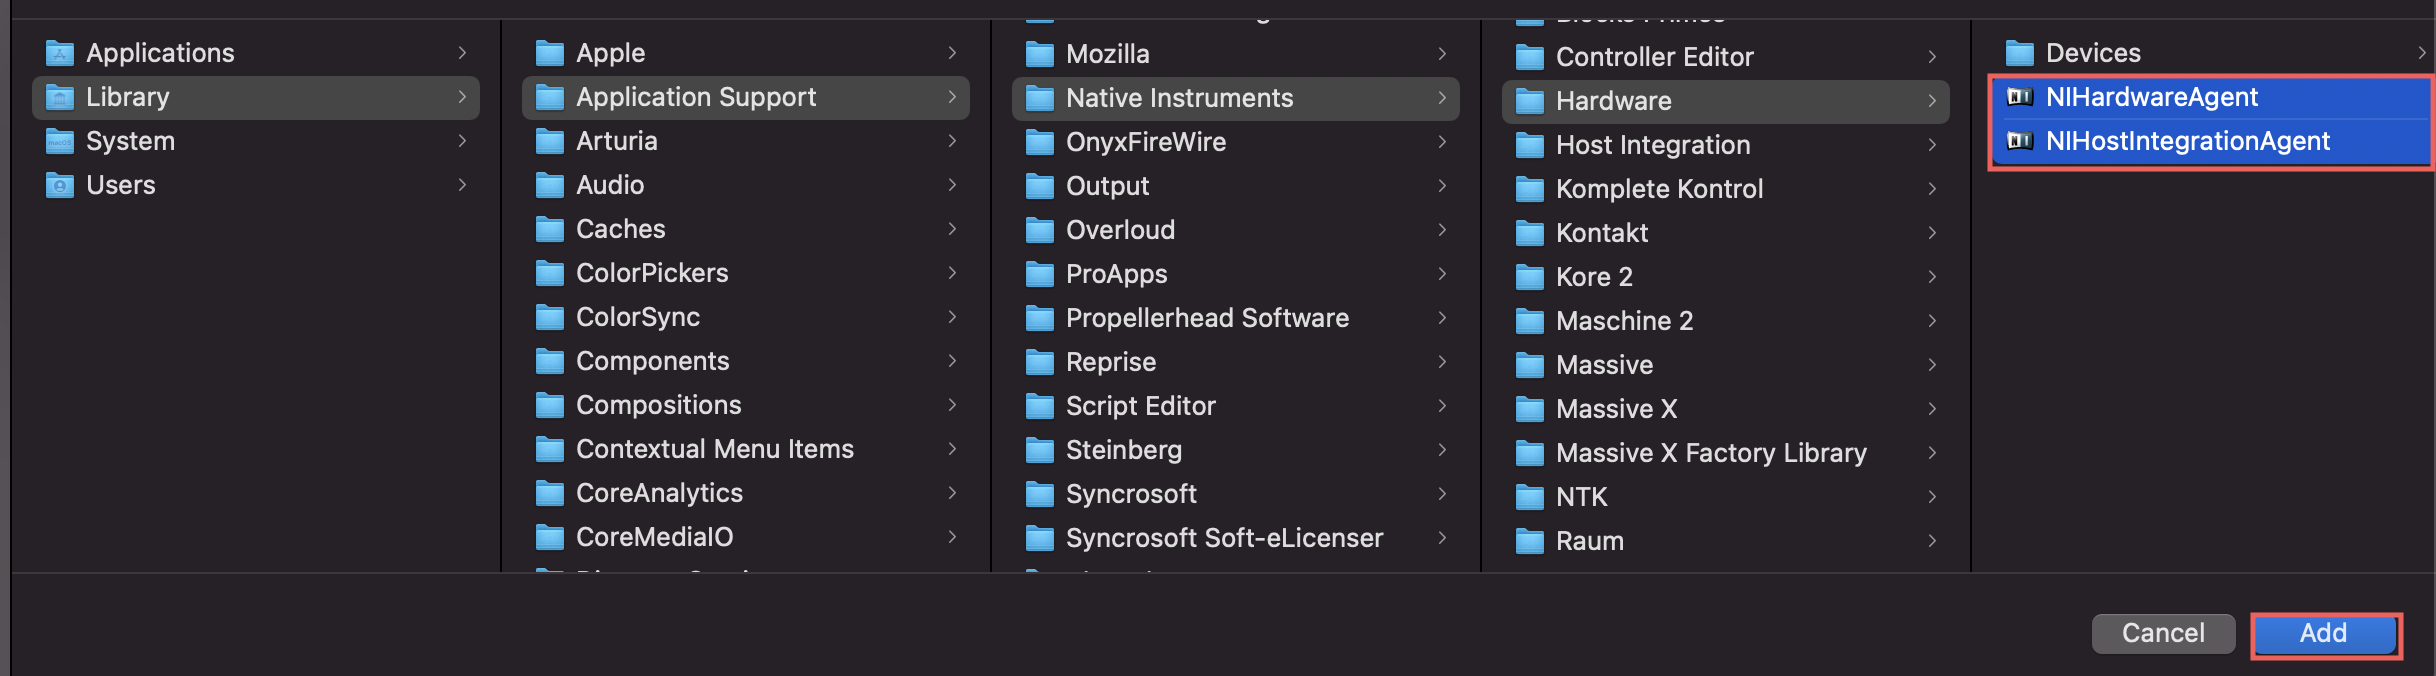The image size is (2436, 676).
Task: Click the Components folder icon
Action: (x=550, y=361)
